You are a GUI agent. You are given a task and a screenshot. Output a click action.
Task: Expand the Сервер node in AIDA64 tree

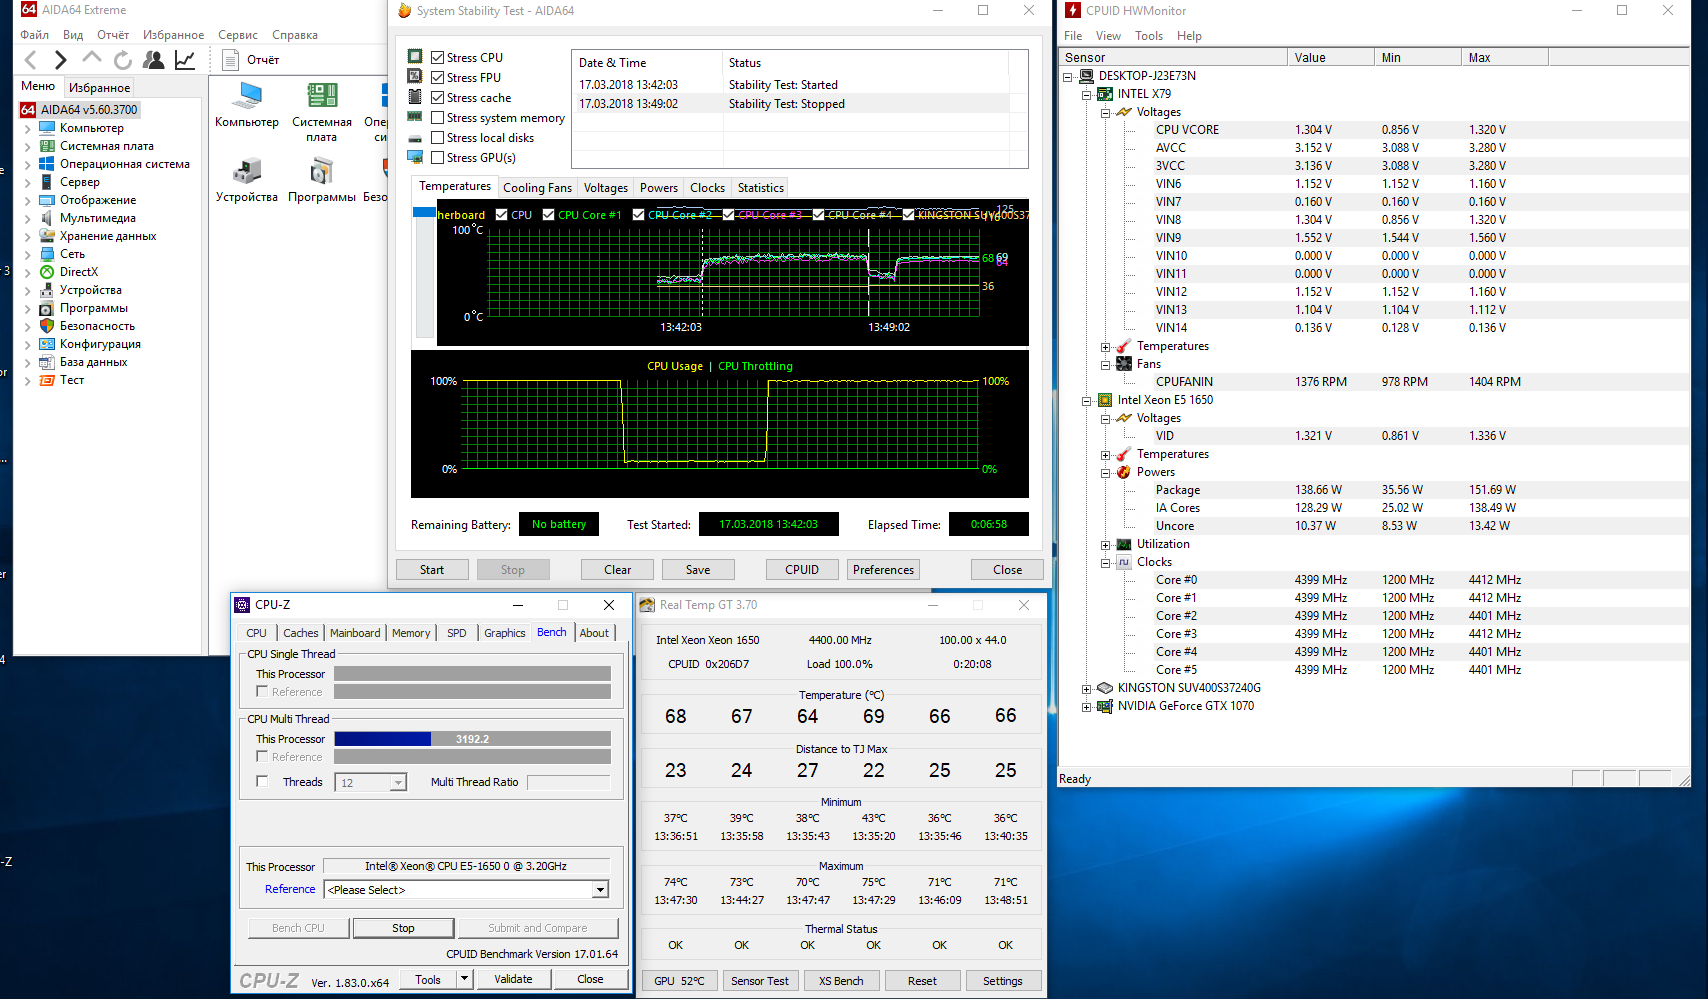(x=27, y=182)
